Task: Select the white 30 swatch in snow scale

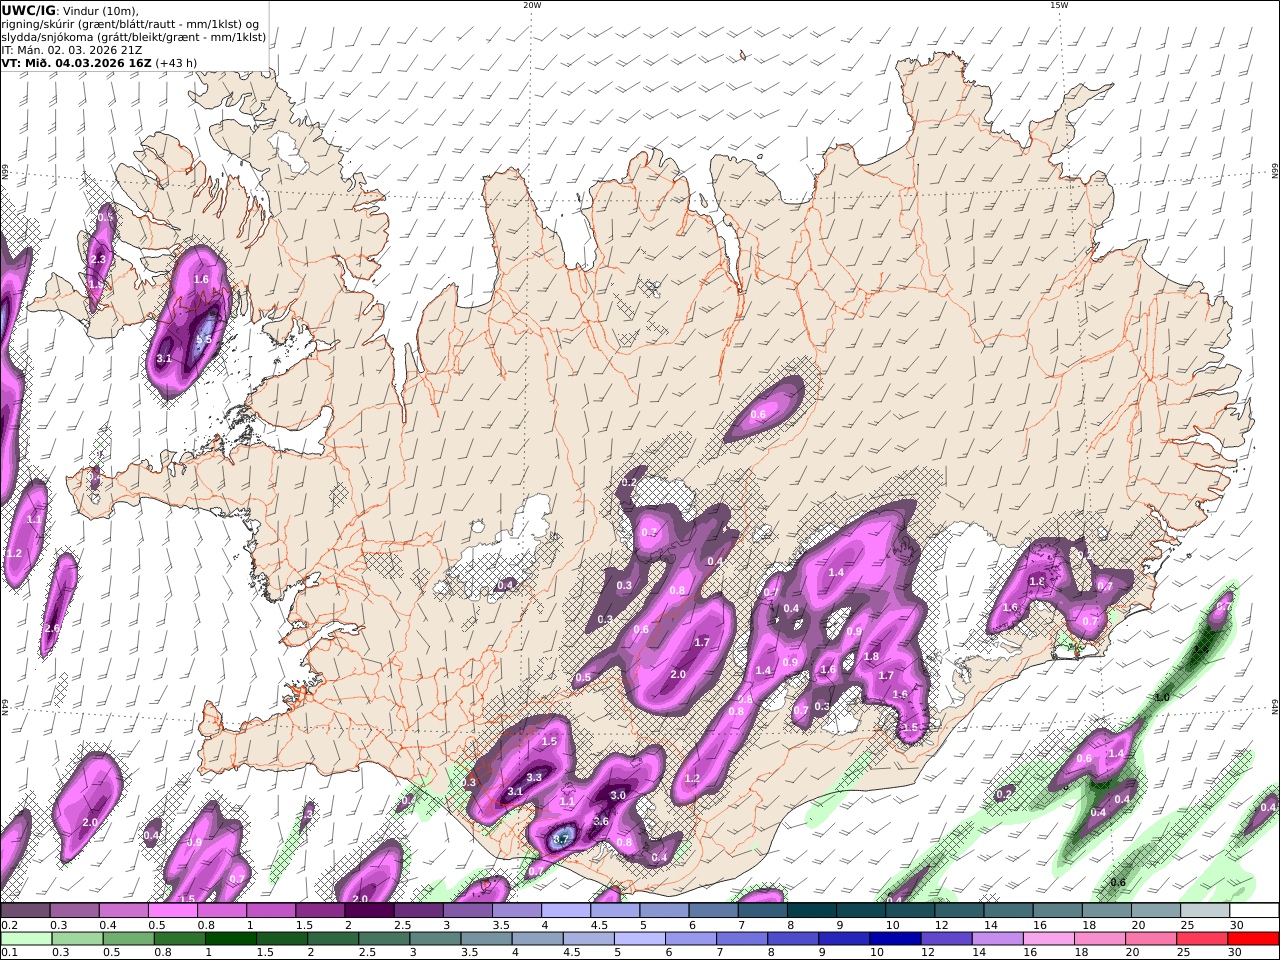Action: coord(1255,911)
